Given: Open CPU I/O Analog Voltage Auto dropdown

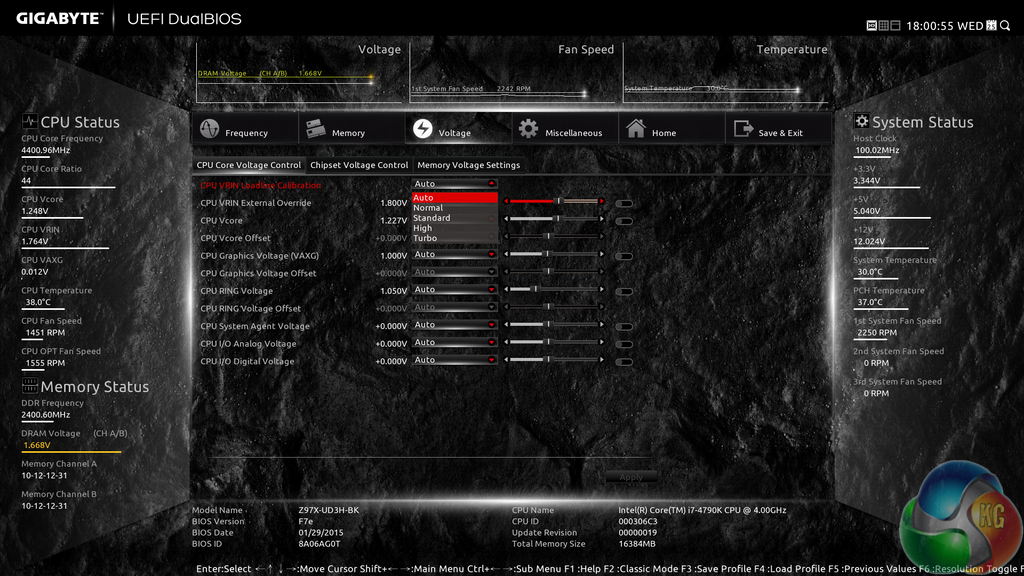Looking at the screenshot, I should 455,342.
